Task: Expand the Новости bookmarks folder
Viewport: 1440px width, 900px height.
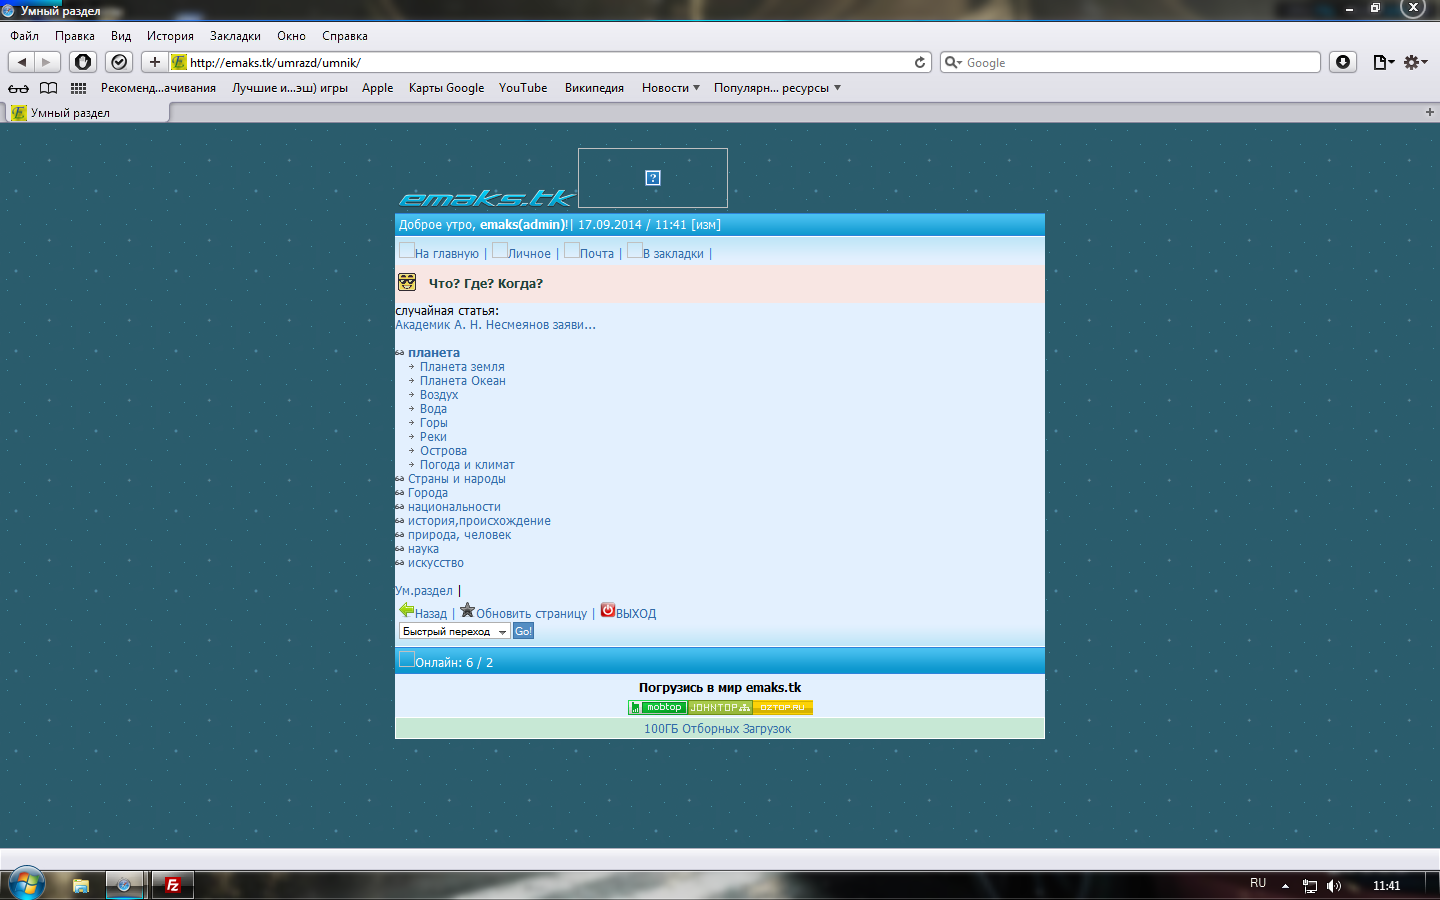Action: (670, 88)
